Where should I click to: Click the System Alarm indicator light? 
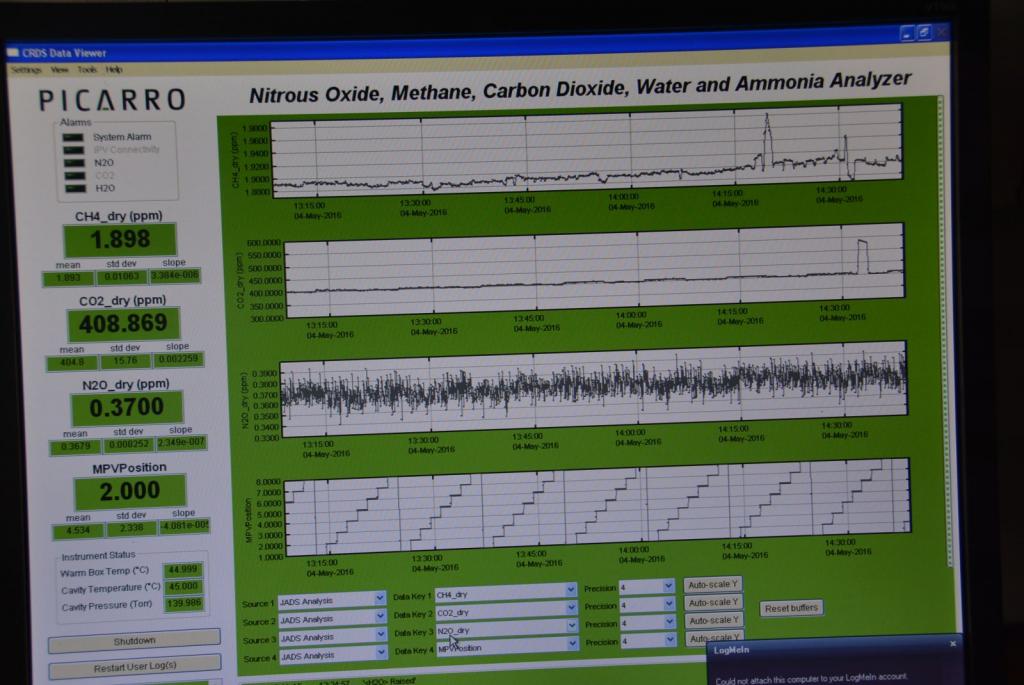pos(73,137)
